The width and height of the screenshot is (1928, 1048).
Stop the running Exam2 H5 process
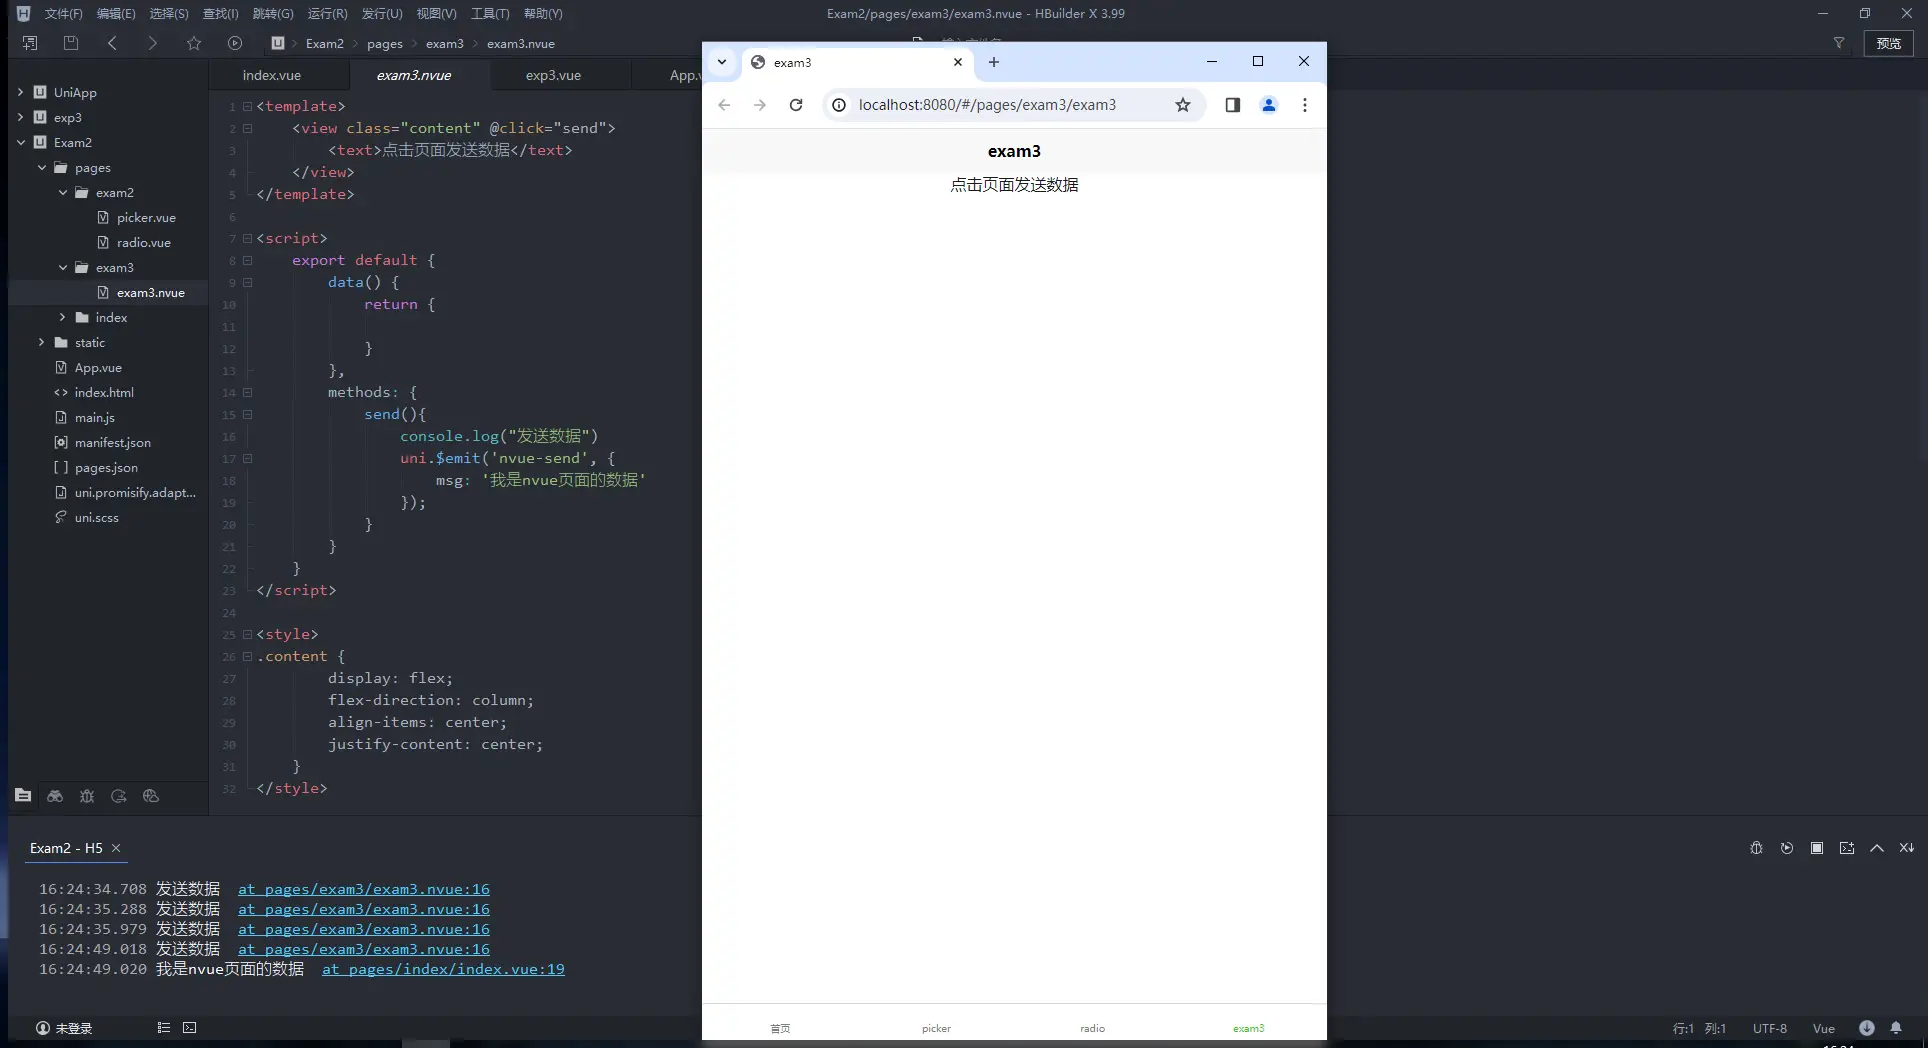1817,848
